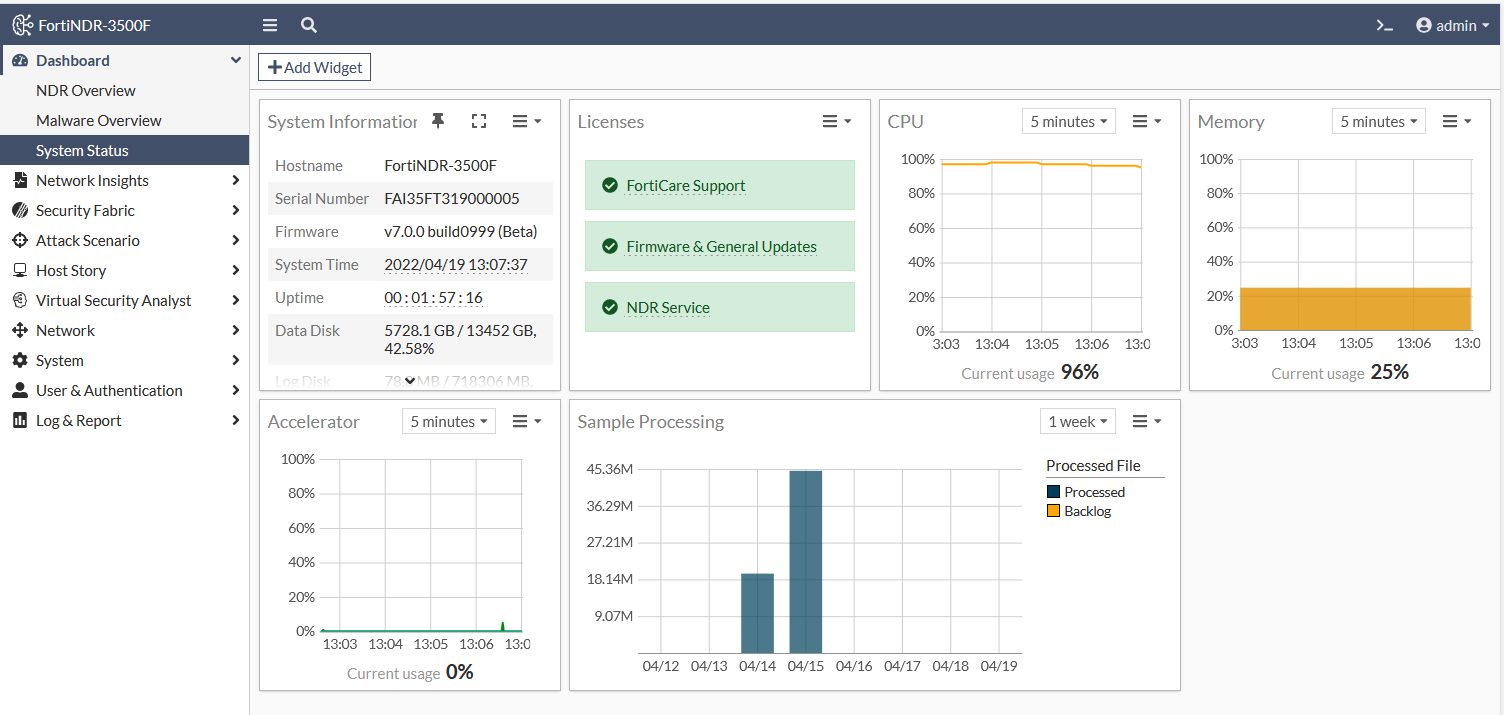This screenshot has height=715, width=1504.
Task: Open FortiCare Support license link
Action: click(686, 186)
